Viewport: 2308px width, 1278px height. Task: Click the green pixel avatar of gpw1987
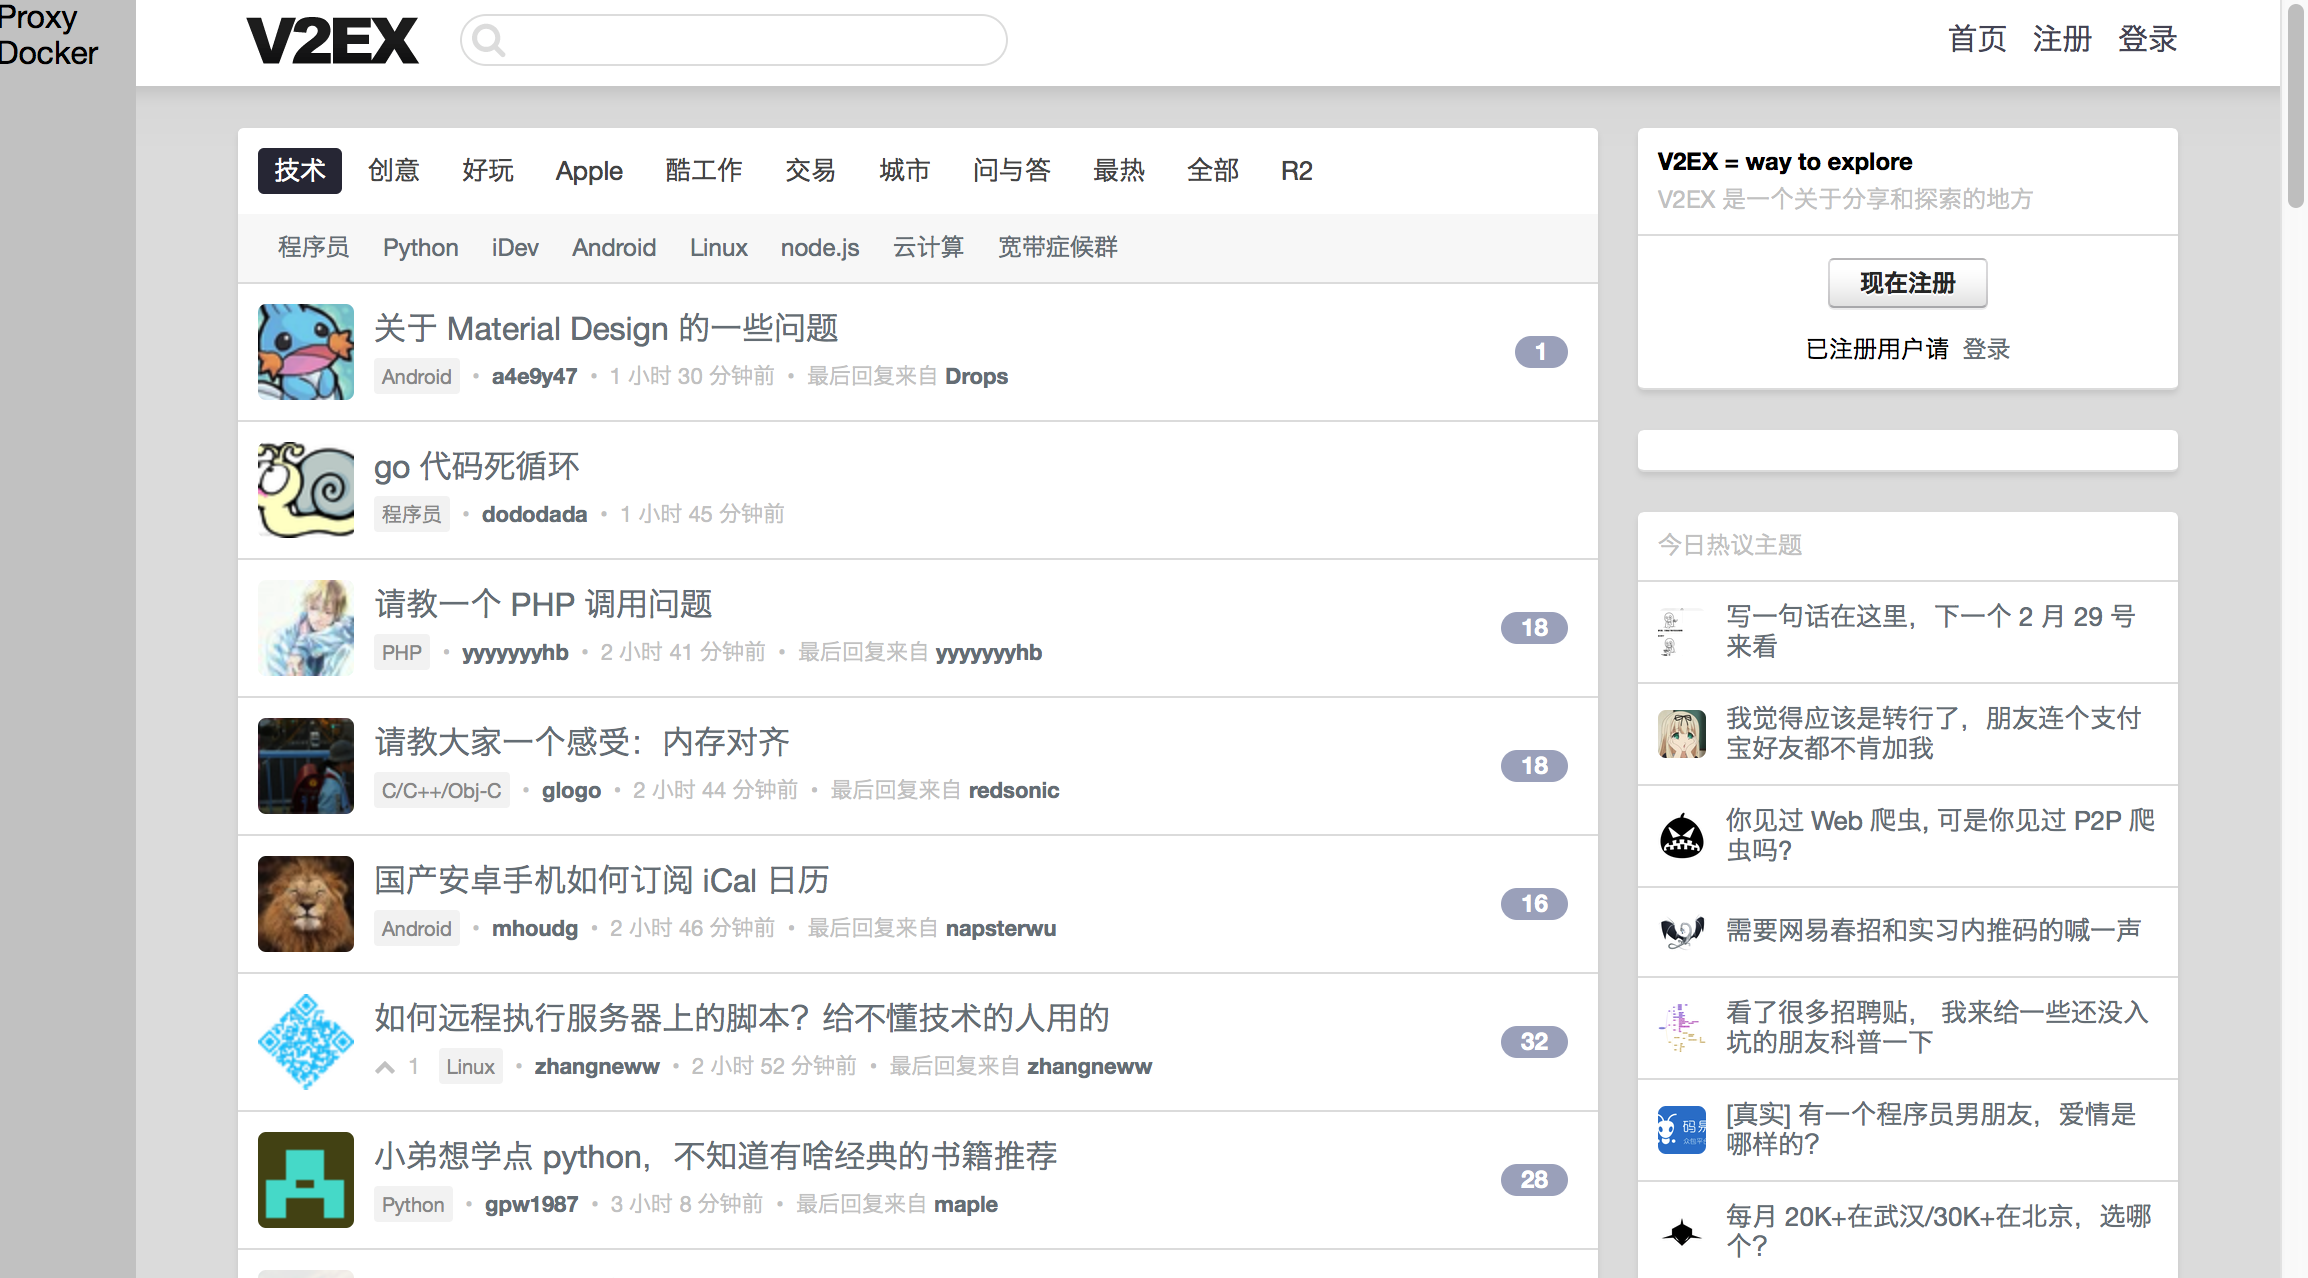[x=306, y=1180]
